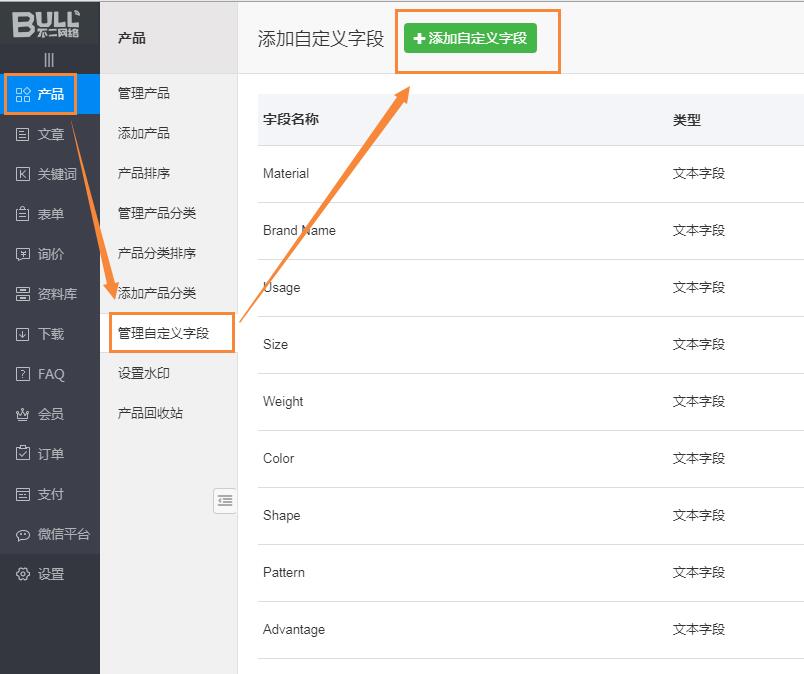
Task: Go to 设置水印 watermark settings
Action: [x=144, y=373]
